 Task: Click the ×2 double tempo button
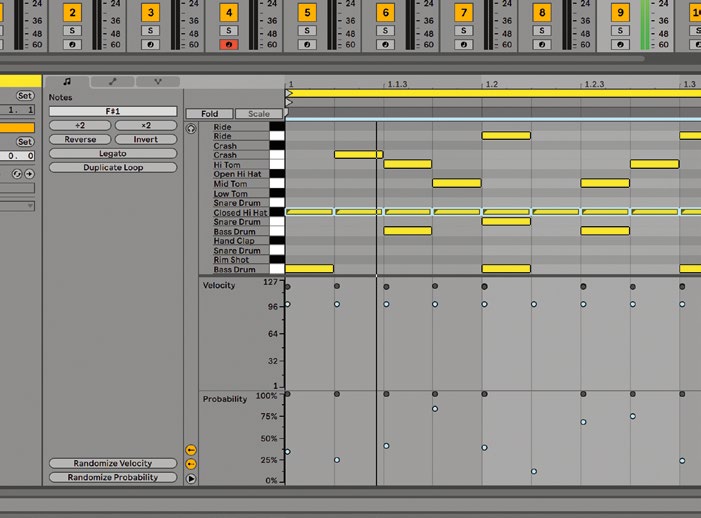(146, 126)
